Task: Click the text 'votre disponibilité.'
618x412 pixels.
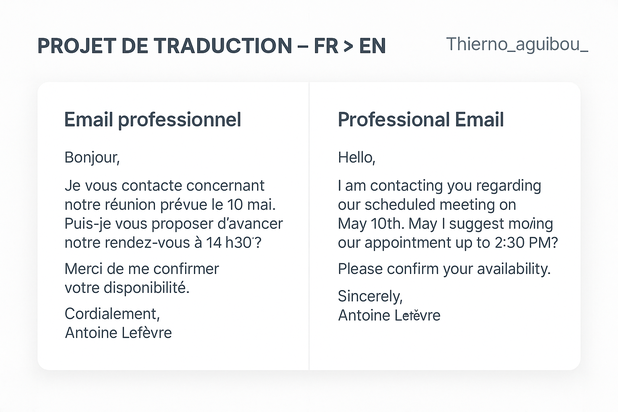Action: click(x=127, y=288)
